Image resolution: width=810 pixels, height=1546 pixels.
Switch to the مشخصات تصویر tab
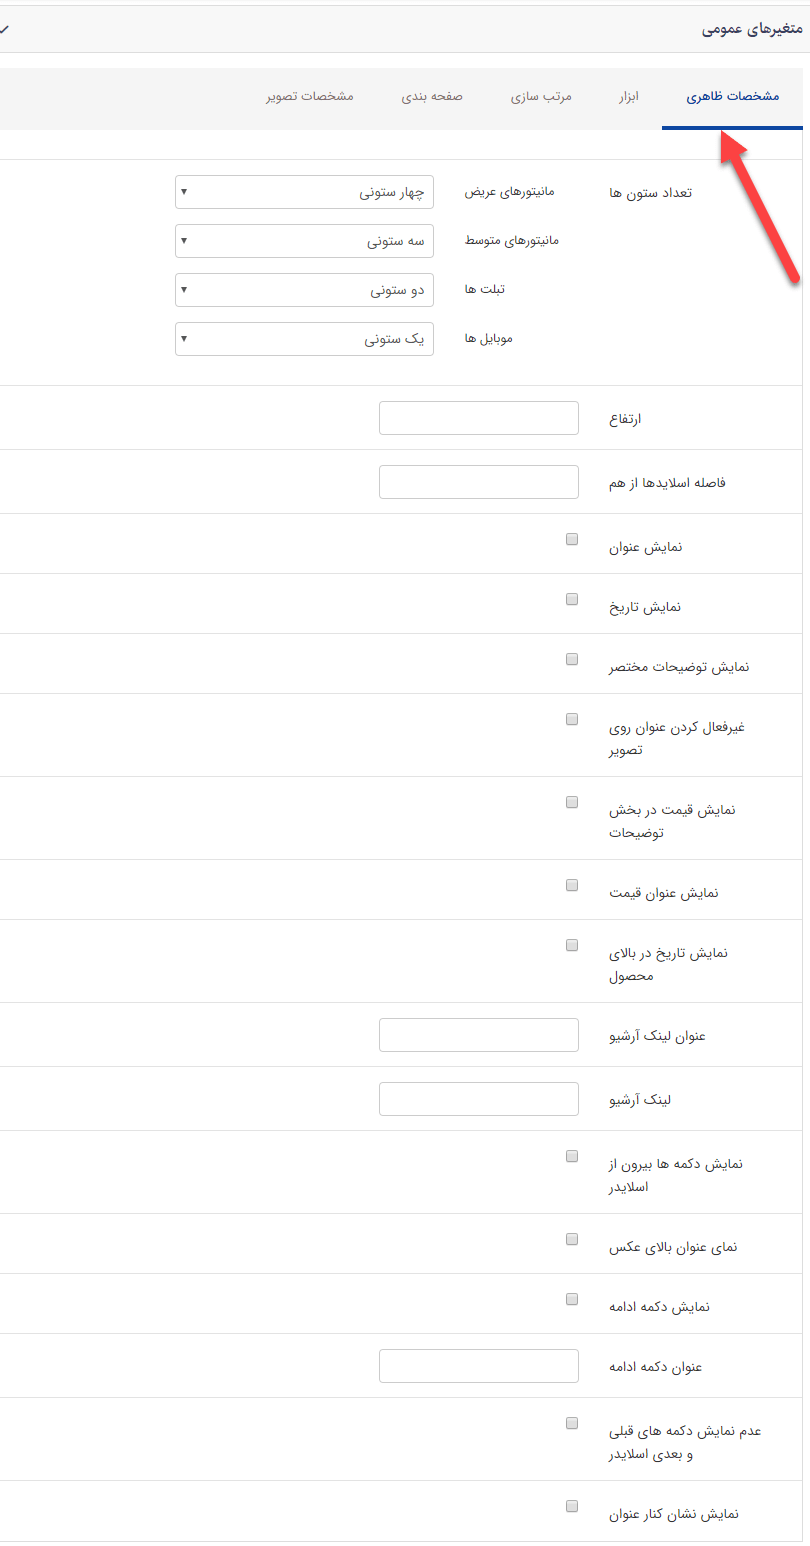(311, 97)
